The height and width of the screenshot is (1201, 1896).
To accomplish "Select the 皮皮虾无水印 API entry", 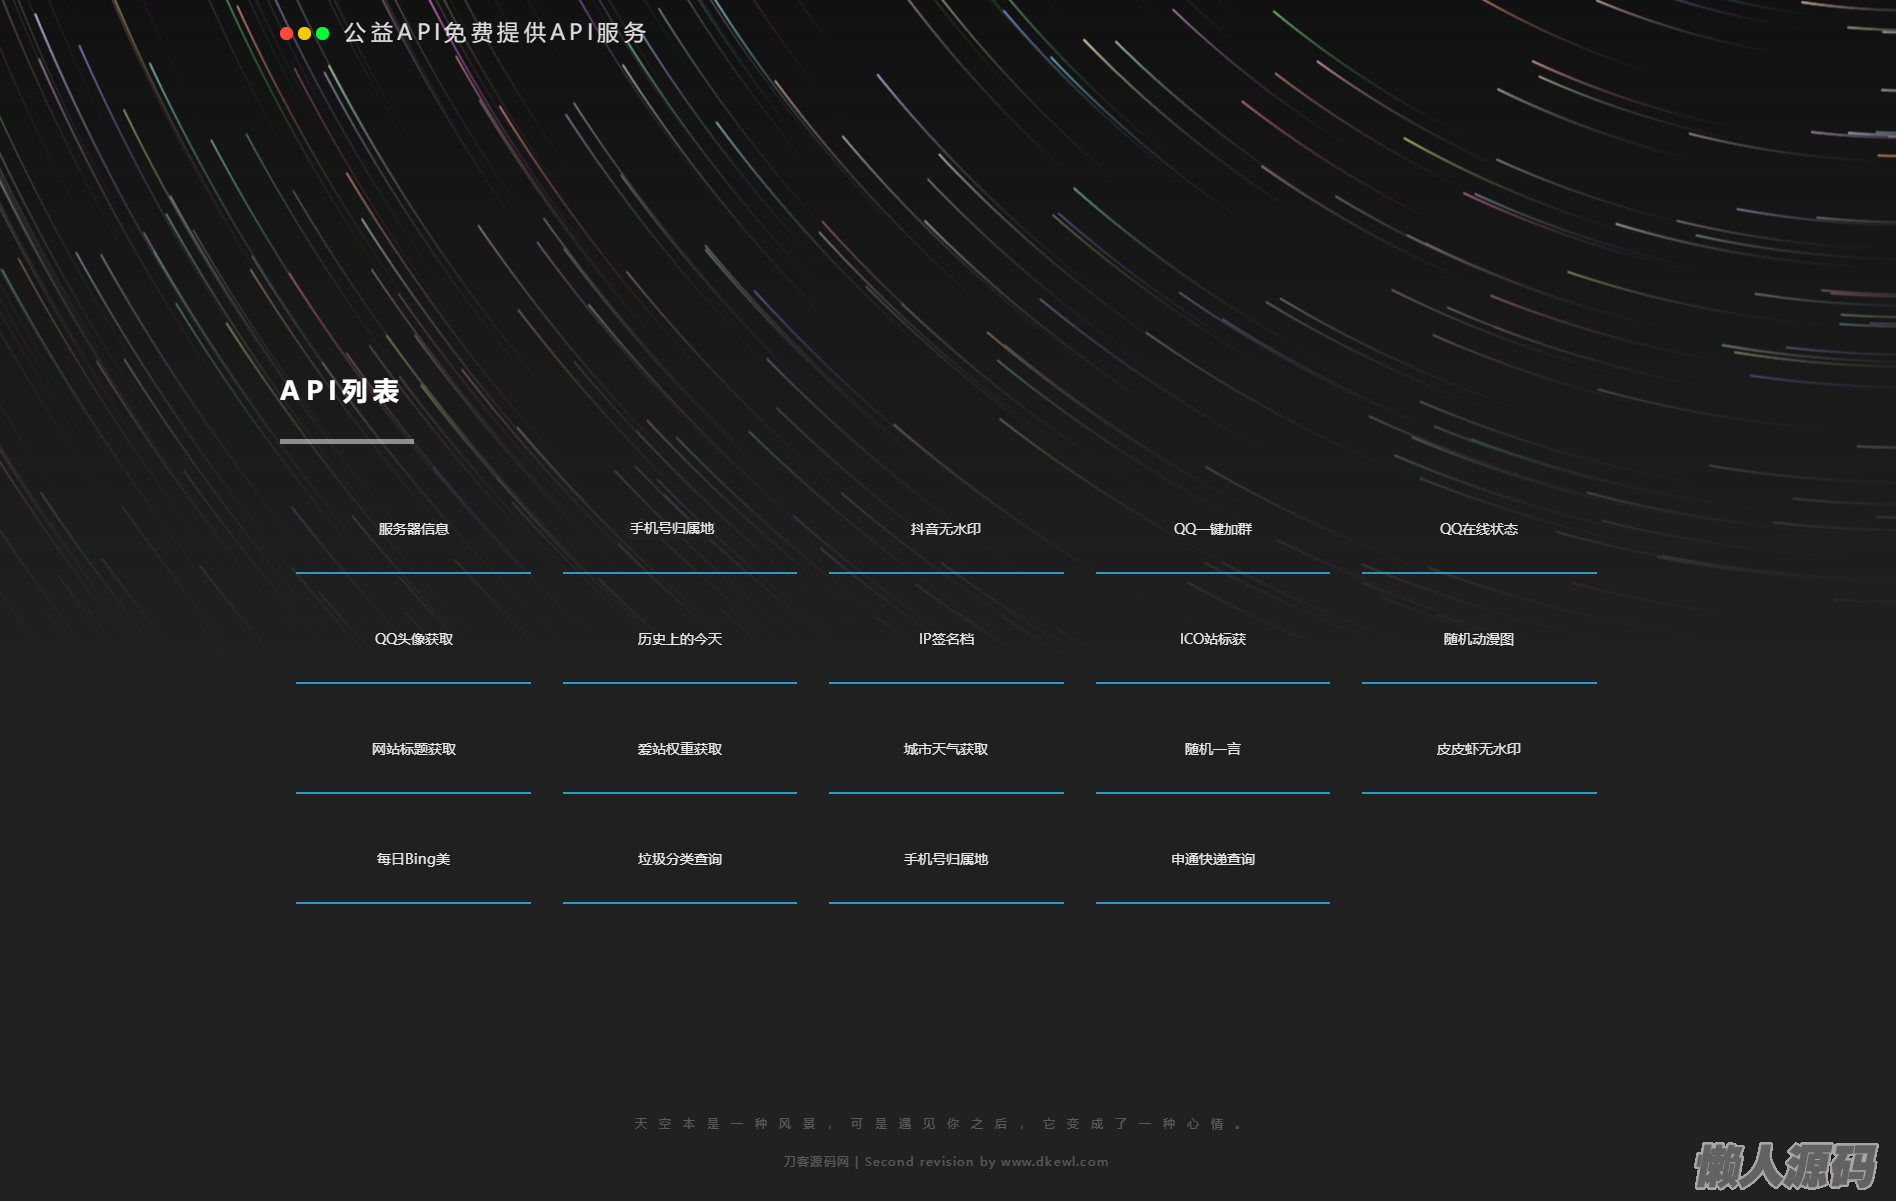I will click(1479, 749).
